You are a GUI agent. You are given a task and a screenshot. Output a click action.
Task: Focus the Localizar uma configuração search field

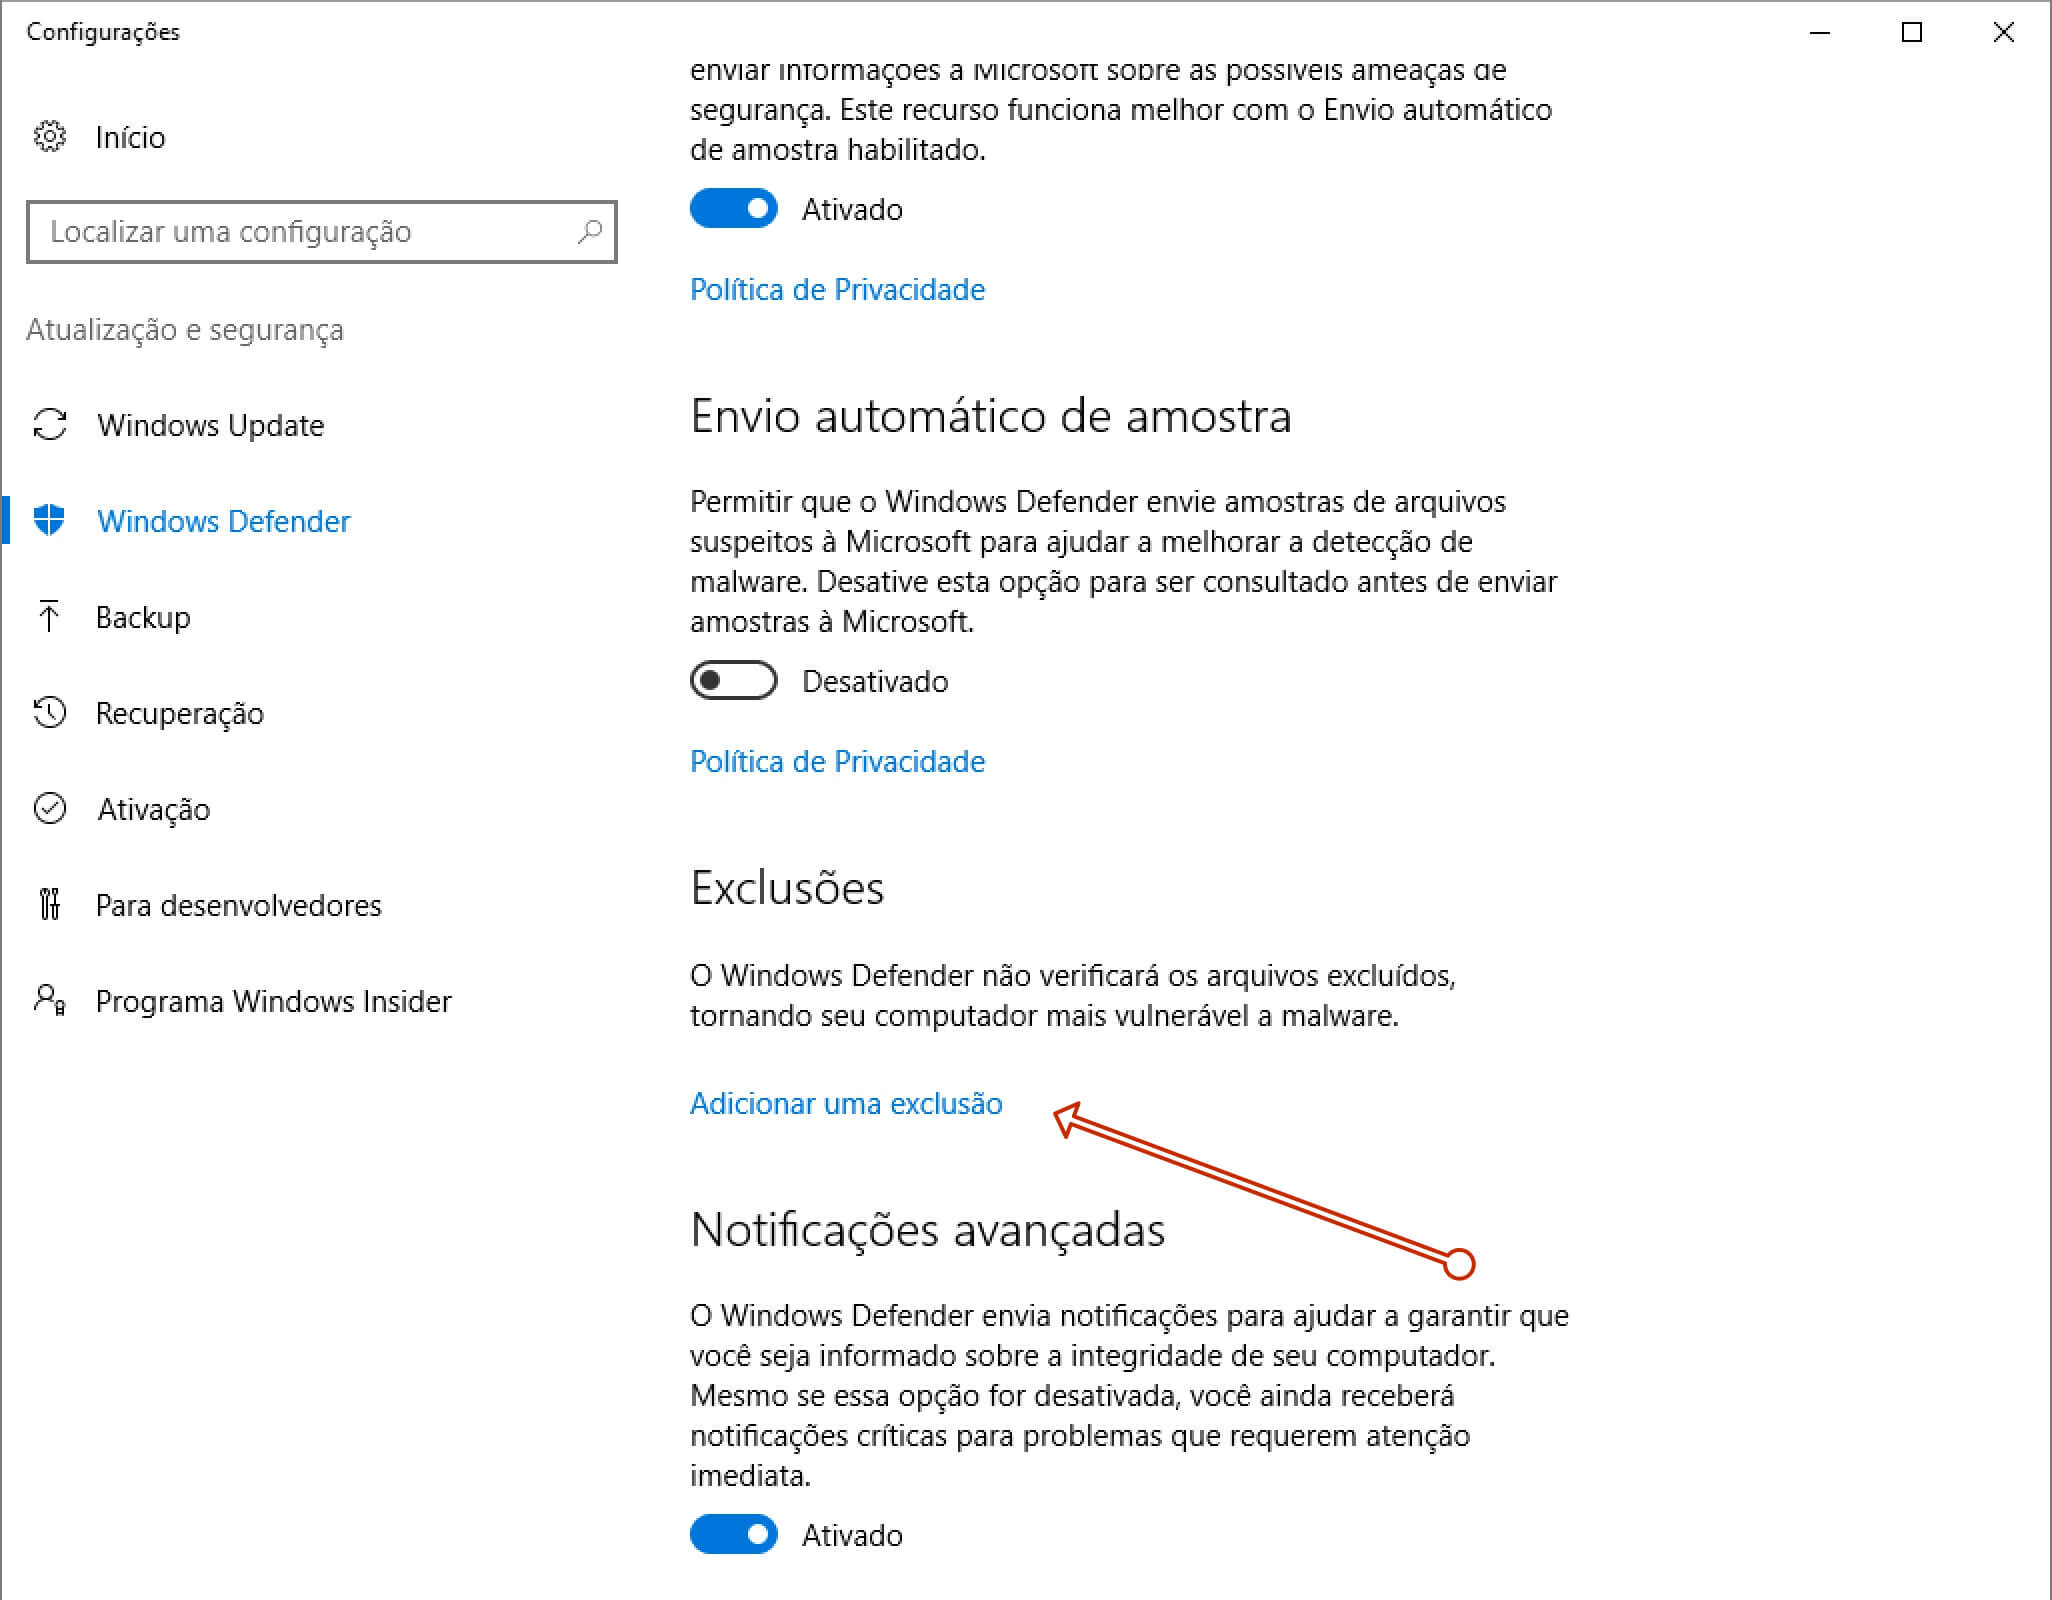(321, 232)
